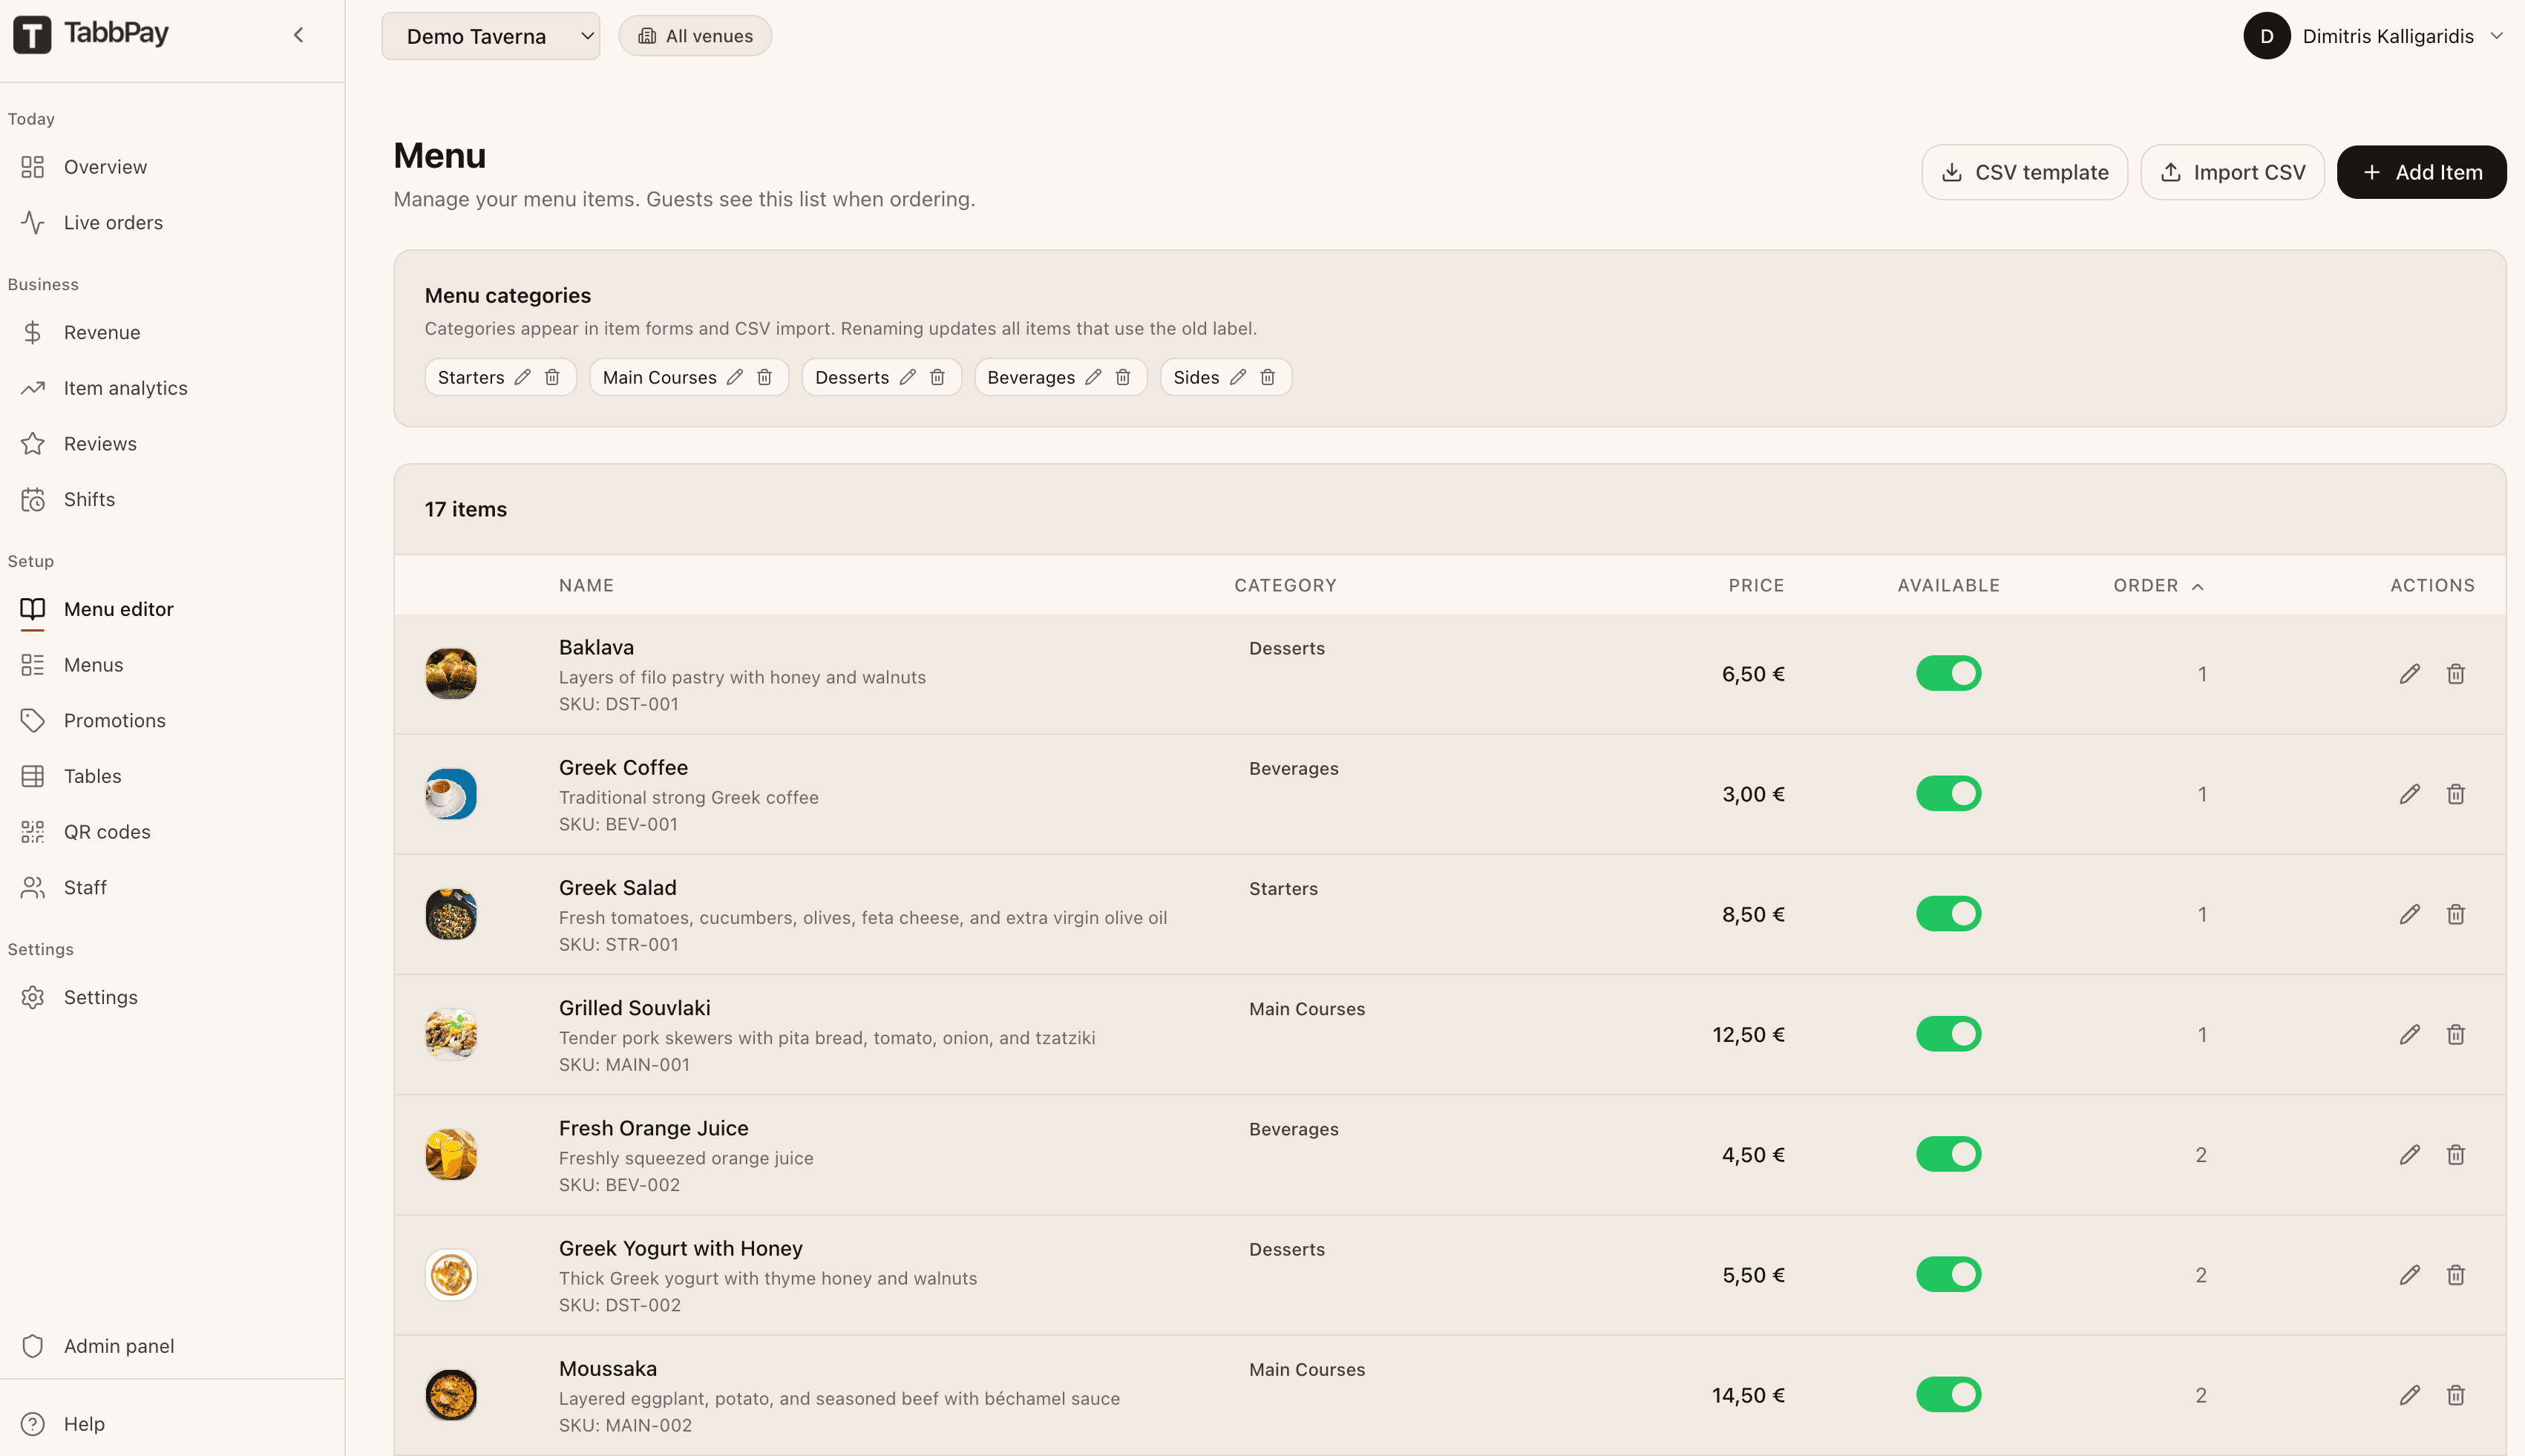Edit the Greek Yogurt with Honey item
Viewport: 2525px width, 1456px height.
coord(2410,1275)
